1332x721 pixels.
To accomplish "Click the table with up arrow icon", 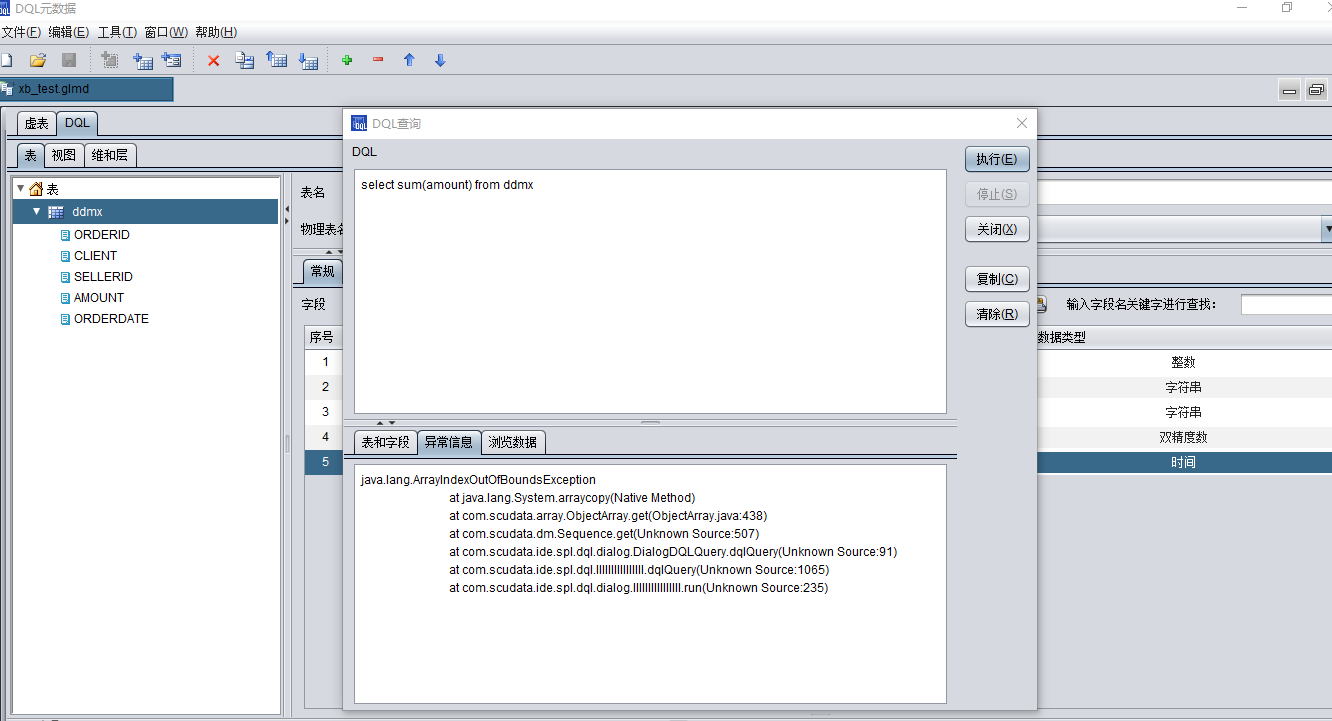I will [x=277, y=60].
